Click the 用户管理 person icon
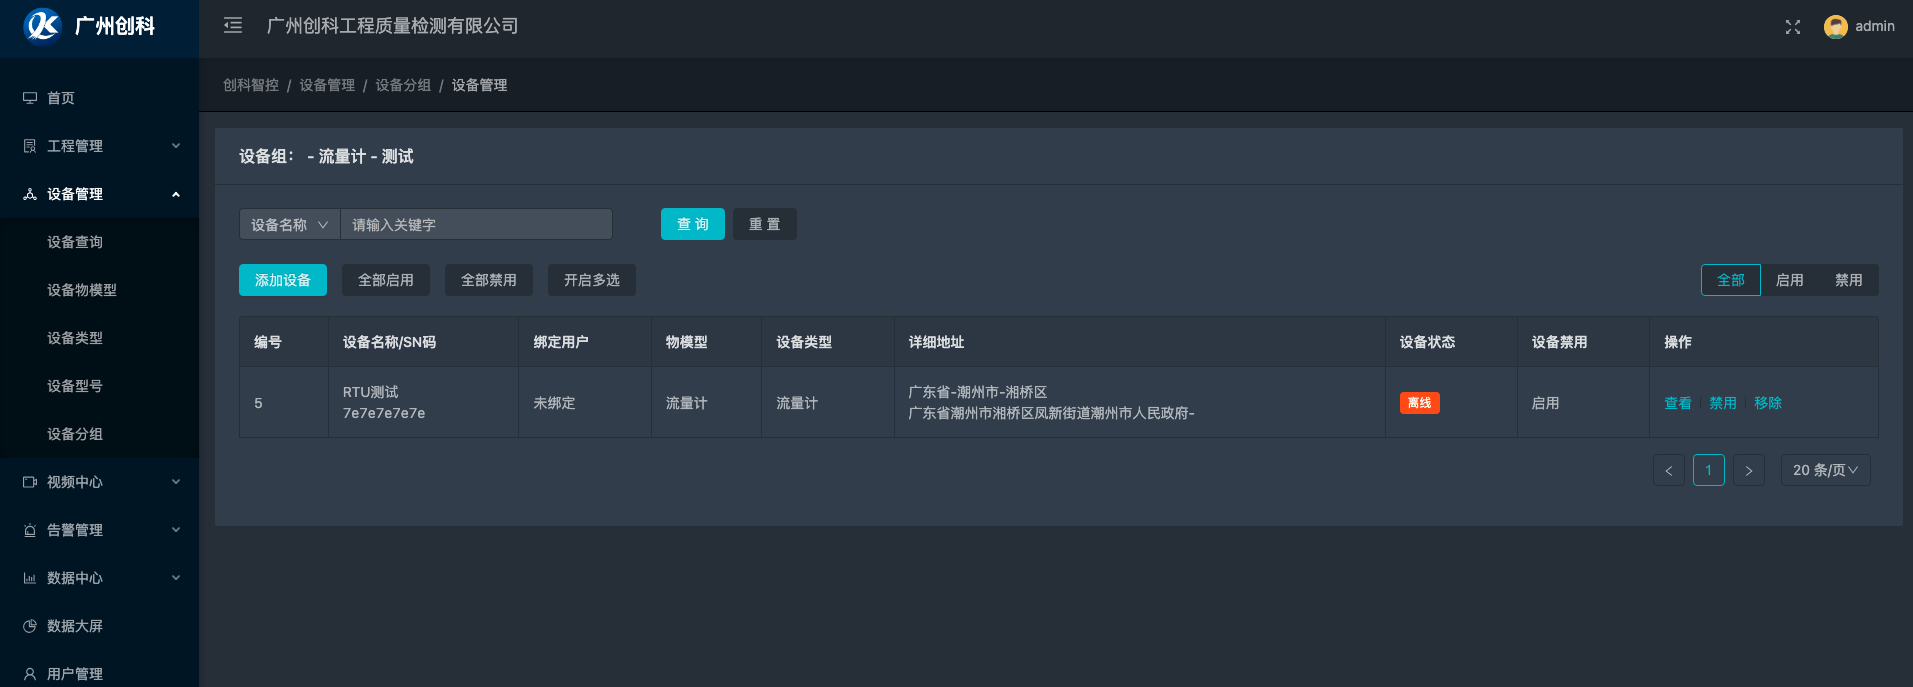The image size is (1913, 687). (30, 674)
